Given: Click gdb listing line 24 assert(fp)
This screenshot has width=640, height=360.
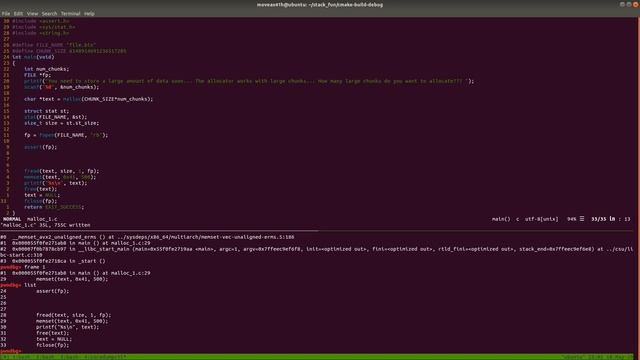Looking at the screenshot, I should [35, 291].
